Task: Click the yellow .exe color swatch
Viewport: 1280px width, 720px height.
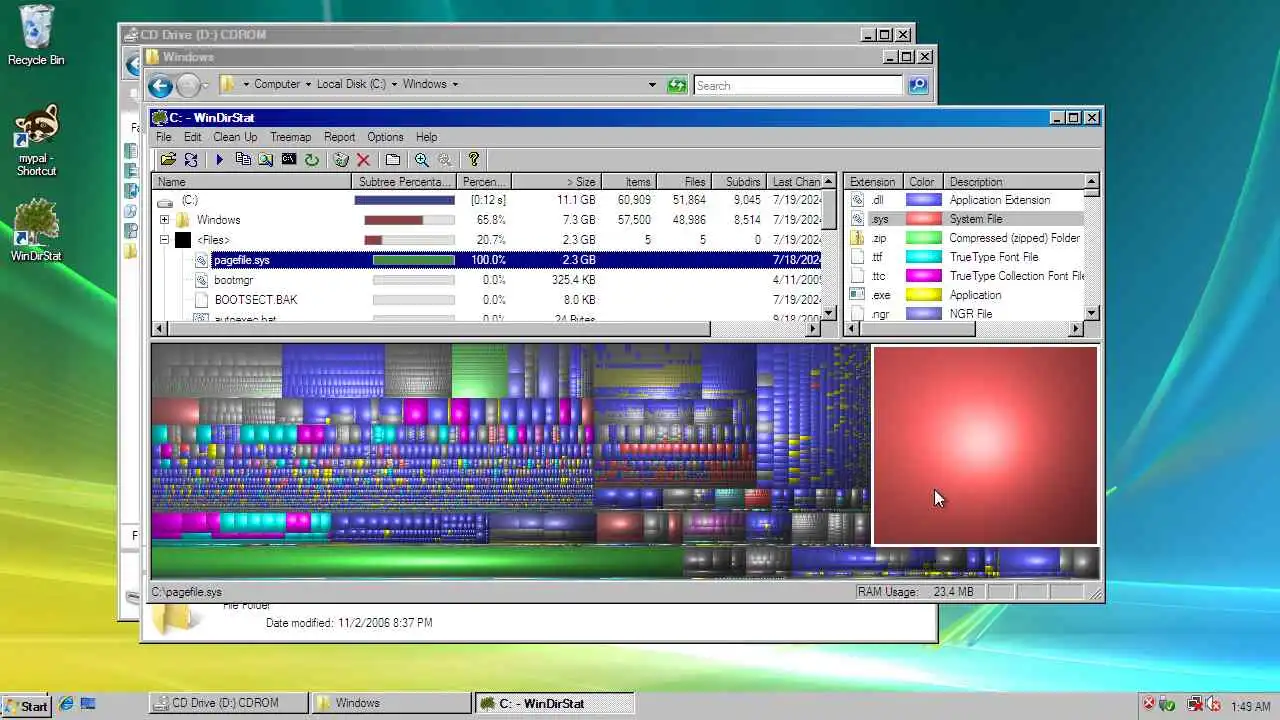Action: click(x=923, y=295)
